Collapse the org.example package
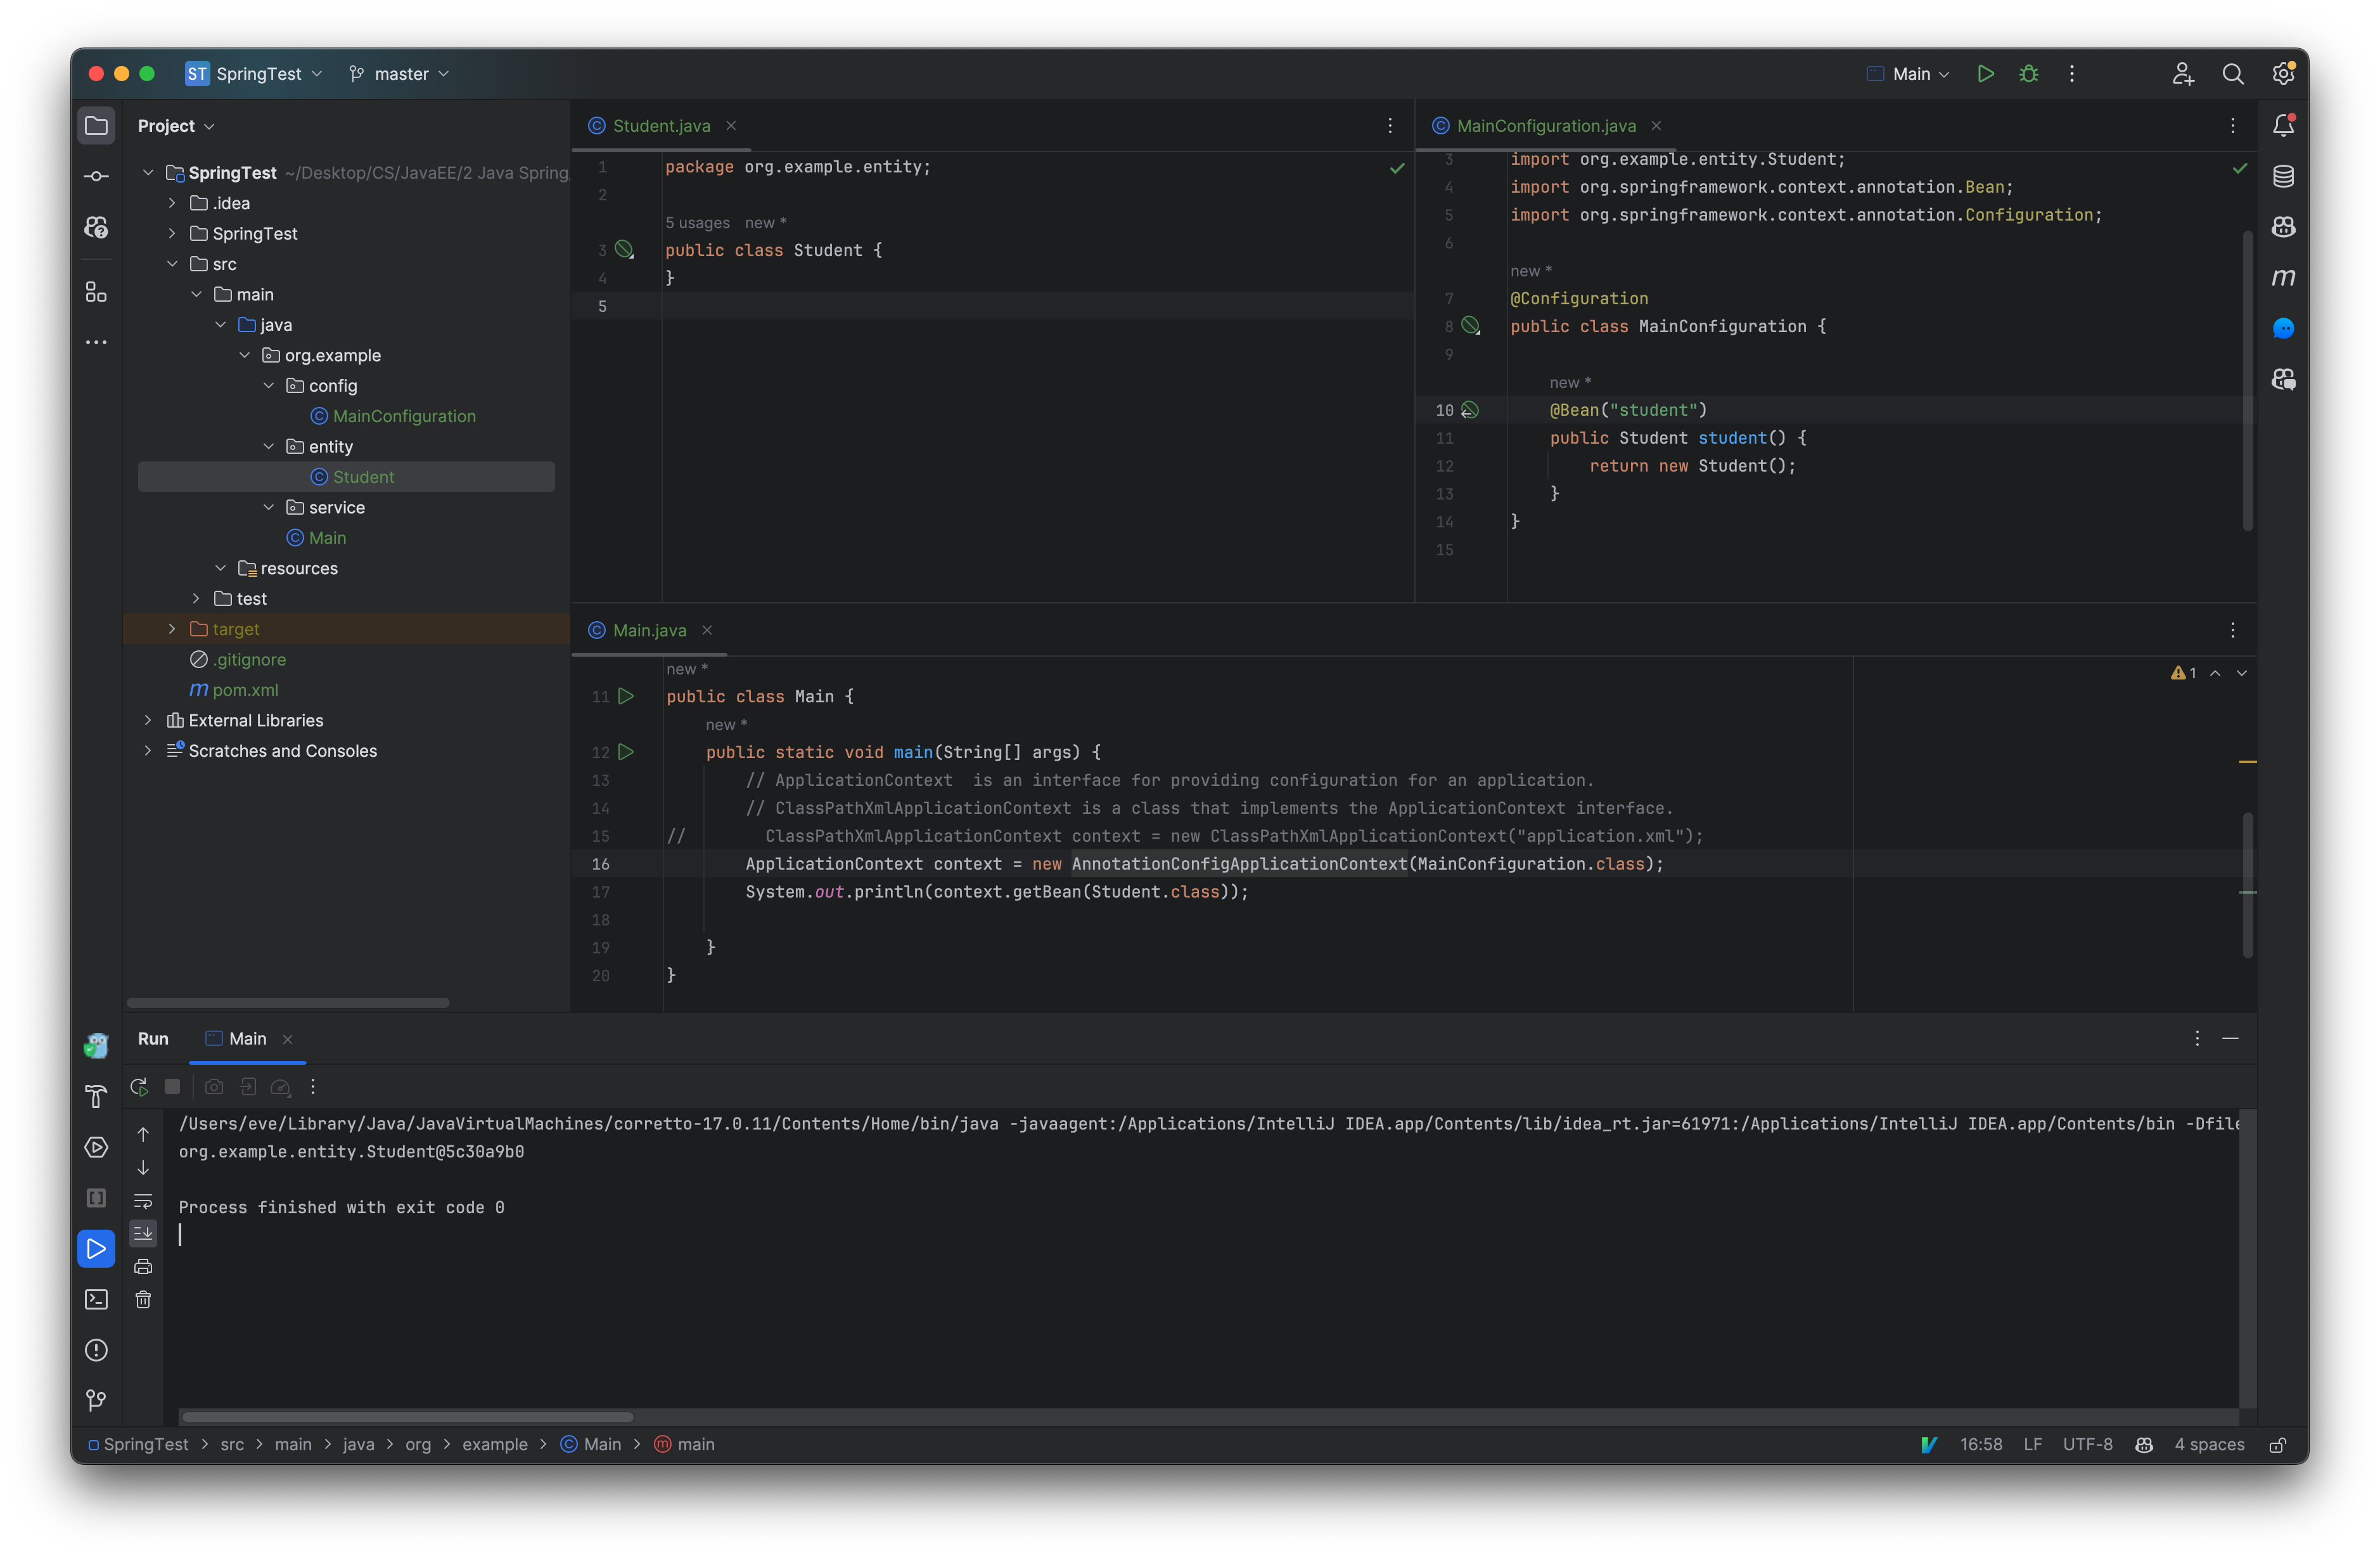The height and width of the screenshot is (1558, 2380). tap(244, 355)
